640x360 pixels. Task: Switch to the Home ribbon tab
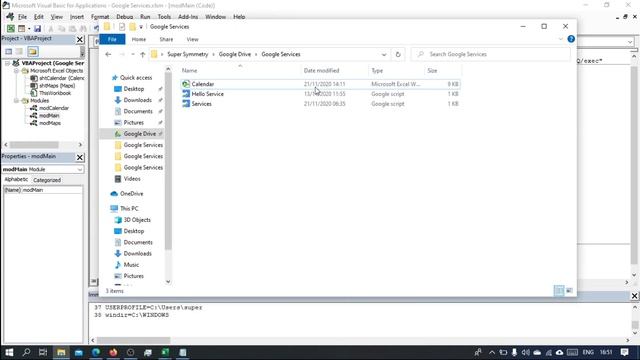click(x=139, y=39)
